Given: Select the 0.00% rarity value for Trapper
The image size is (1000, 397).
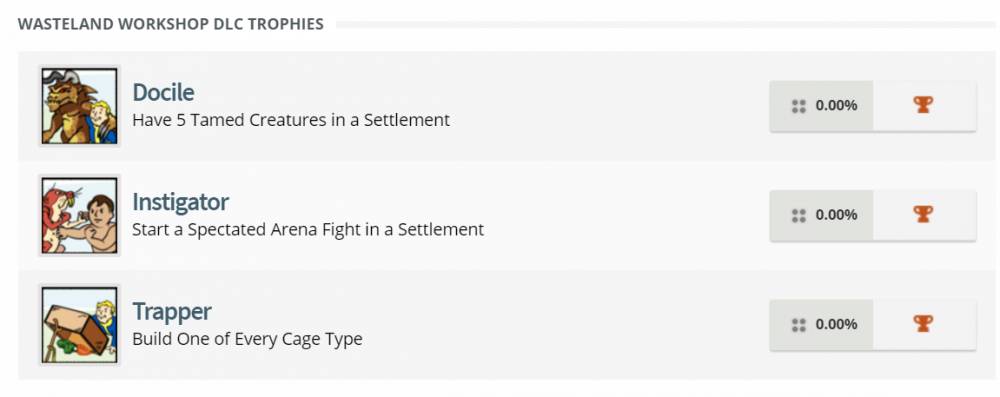Looking at the screenshot, I should (836, 324).
